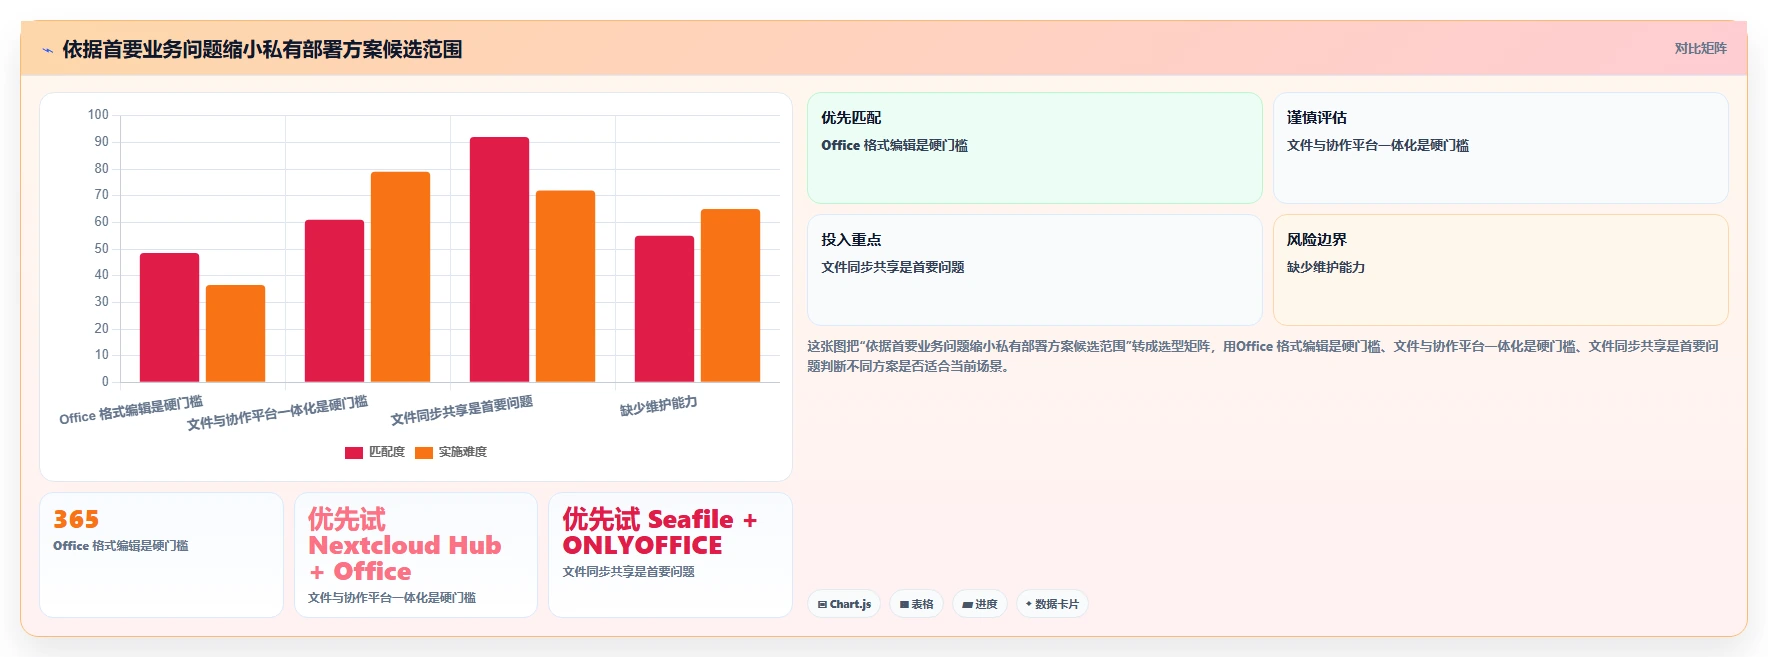Click the orange 实施难度 bar for Office 格式编辑是硬门槛

(235, 333)
